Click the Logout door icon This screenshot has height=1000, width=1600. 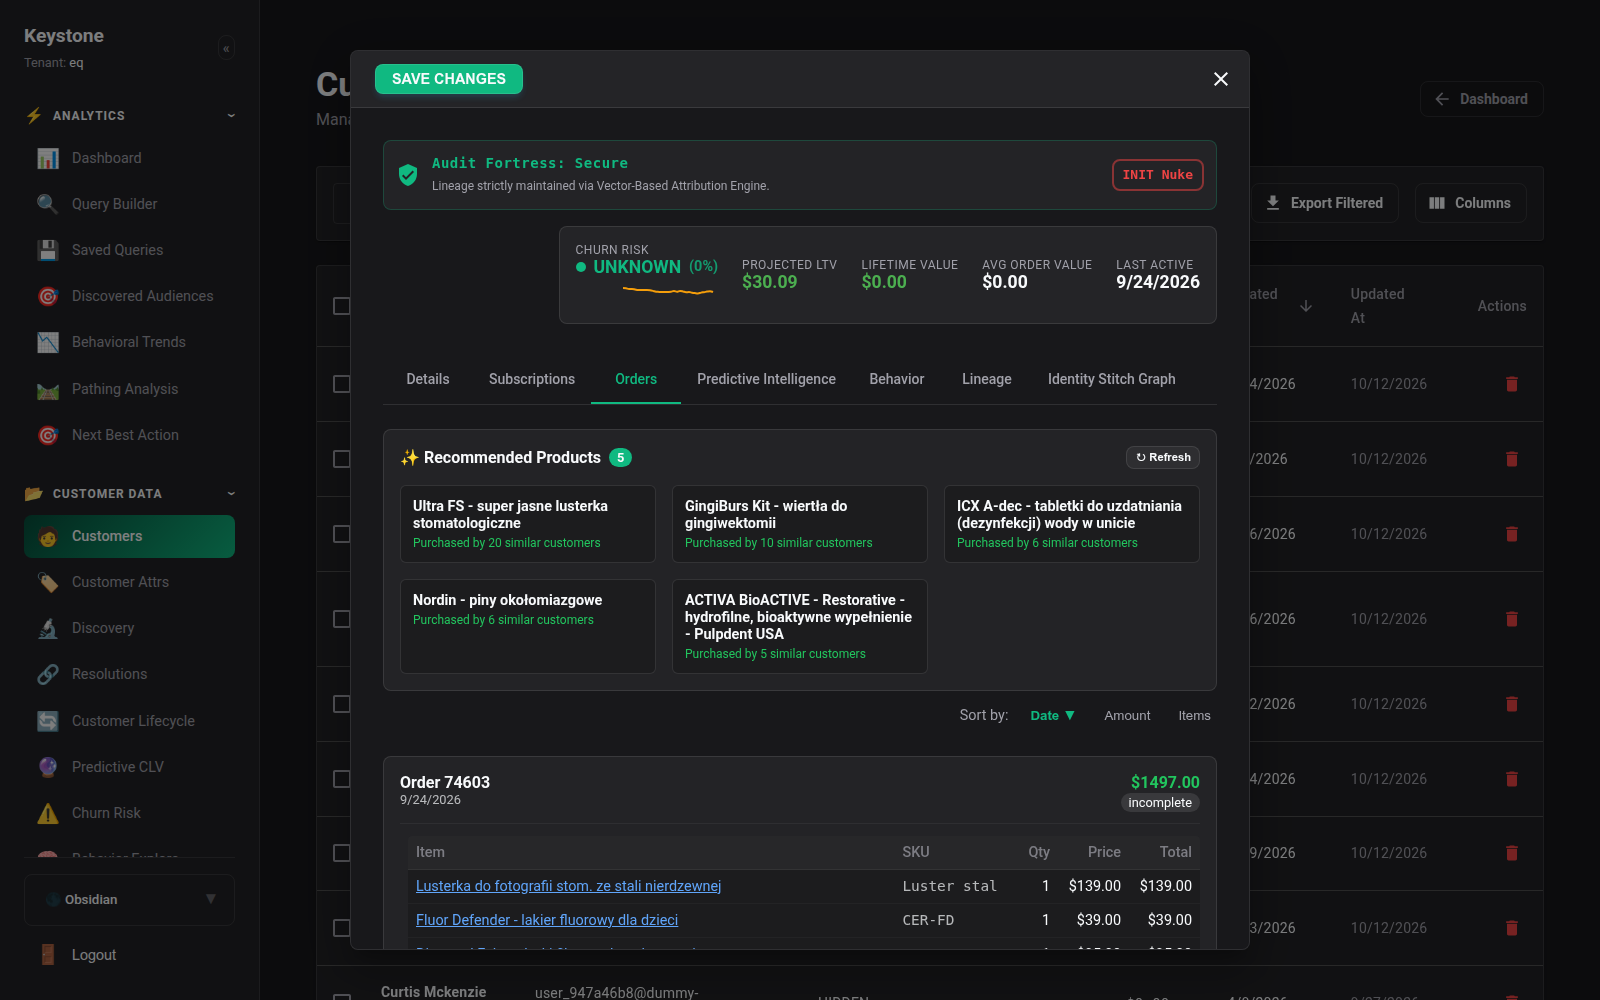pyautogui.click(x=48, y=955)
